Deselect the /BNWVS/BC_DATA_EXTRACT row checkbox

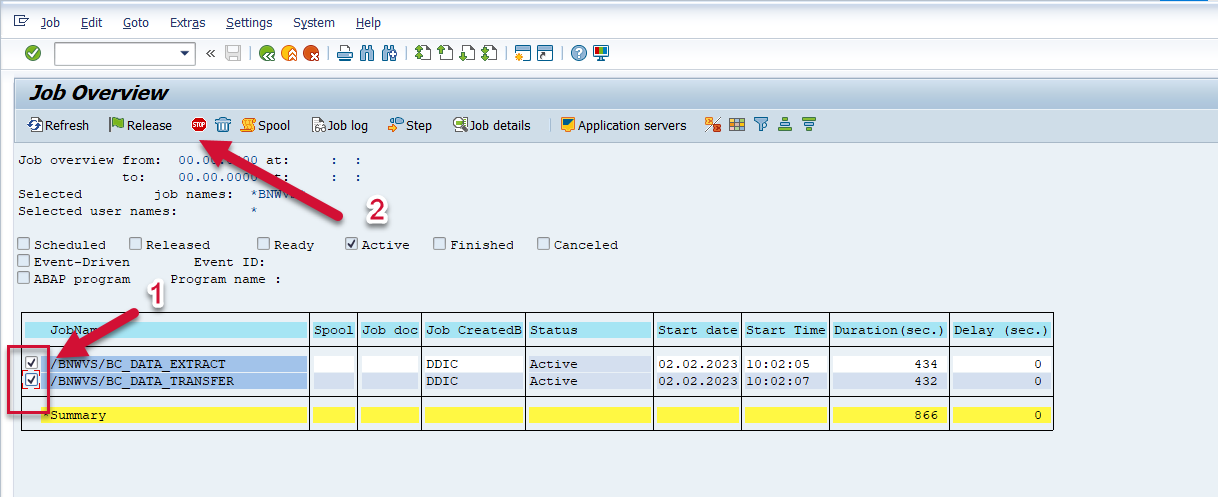point(32,363)
